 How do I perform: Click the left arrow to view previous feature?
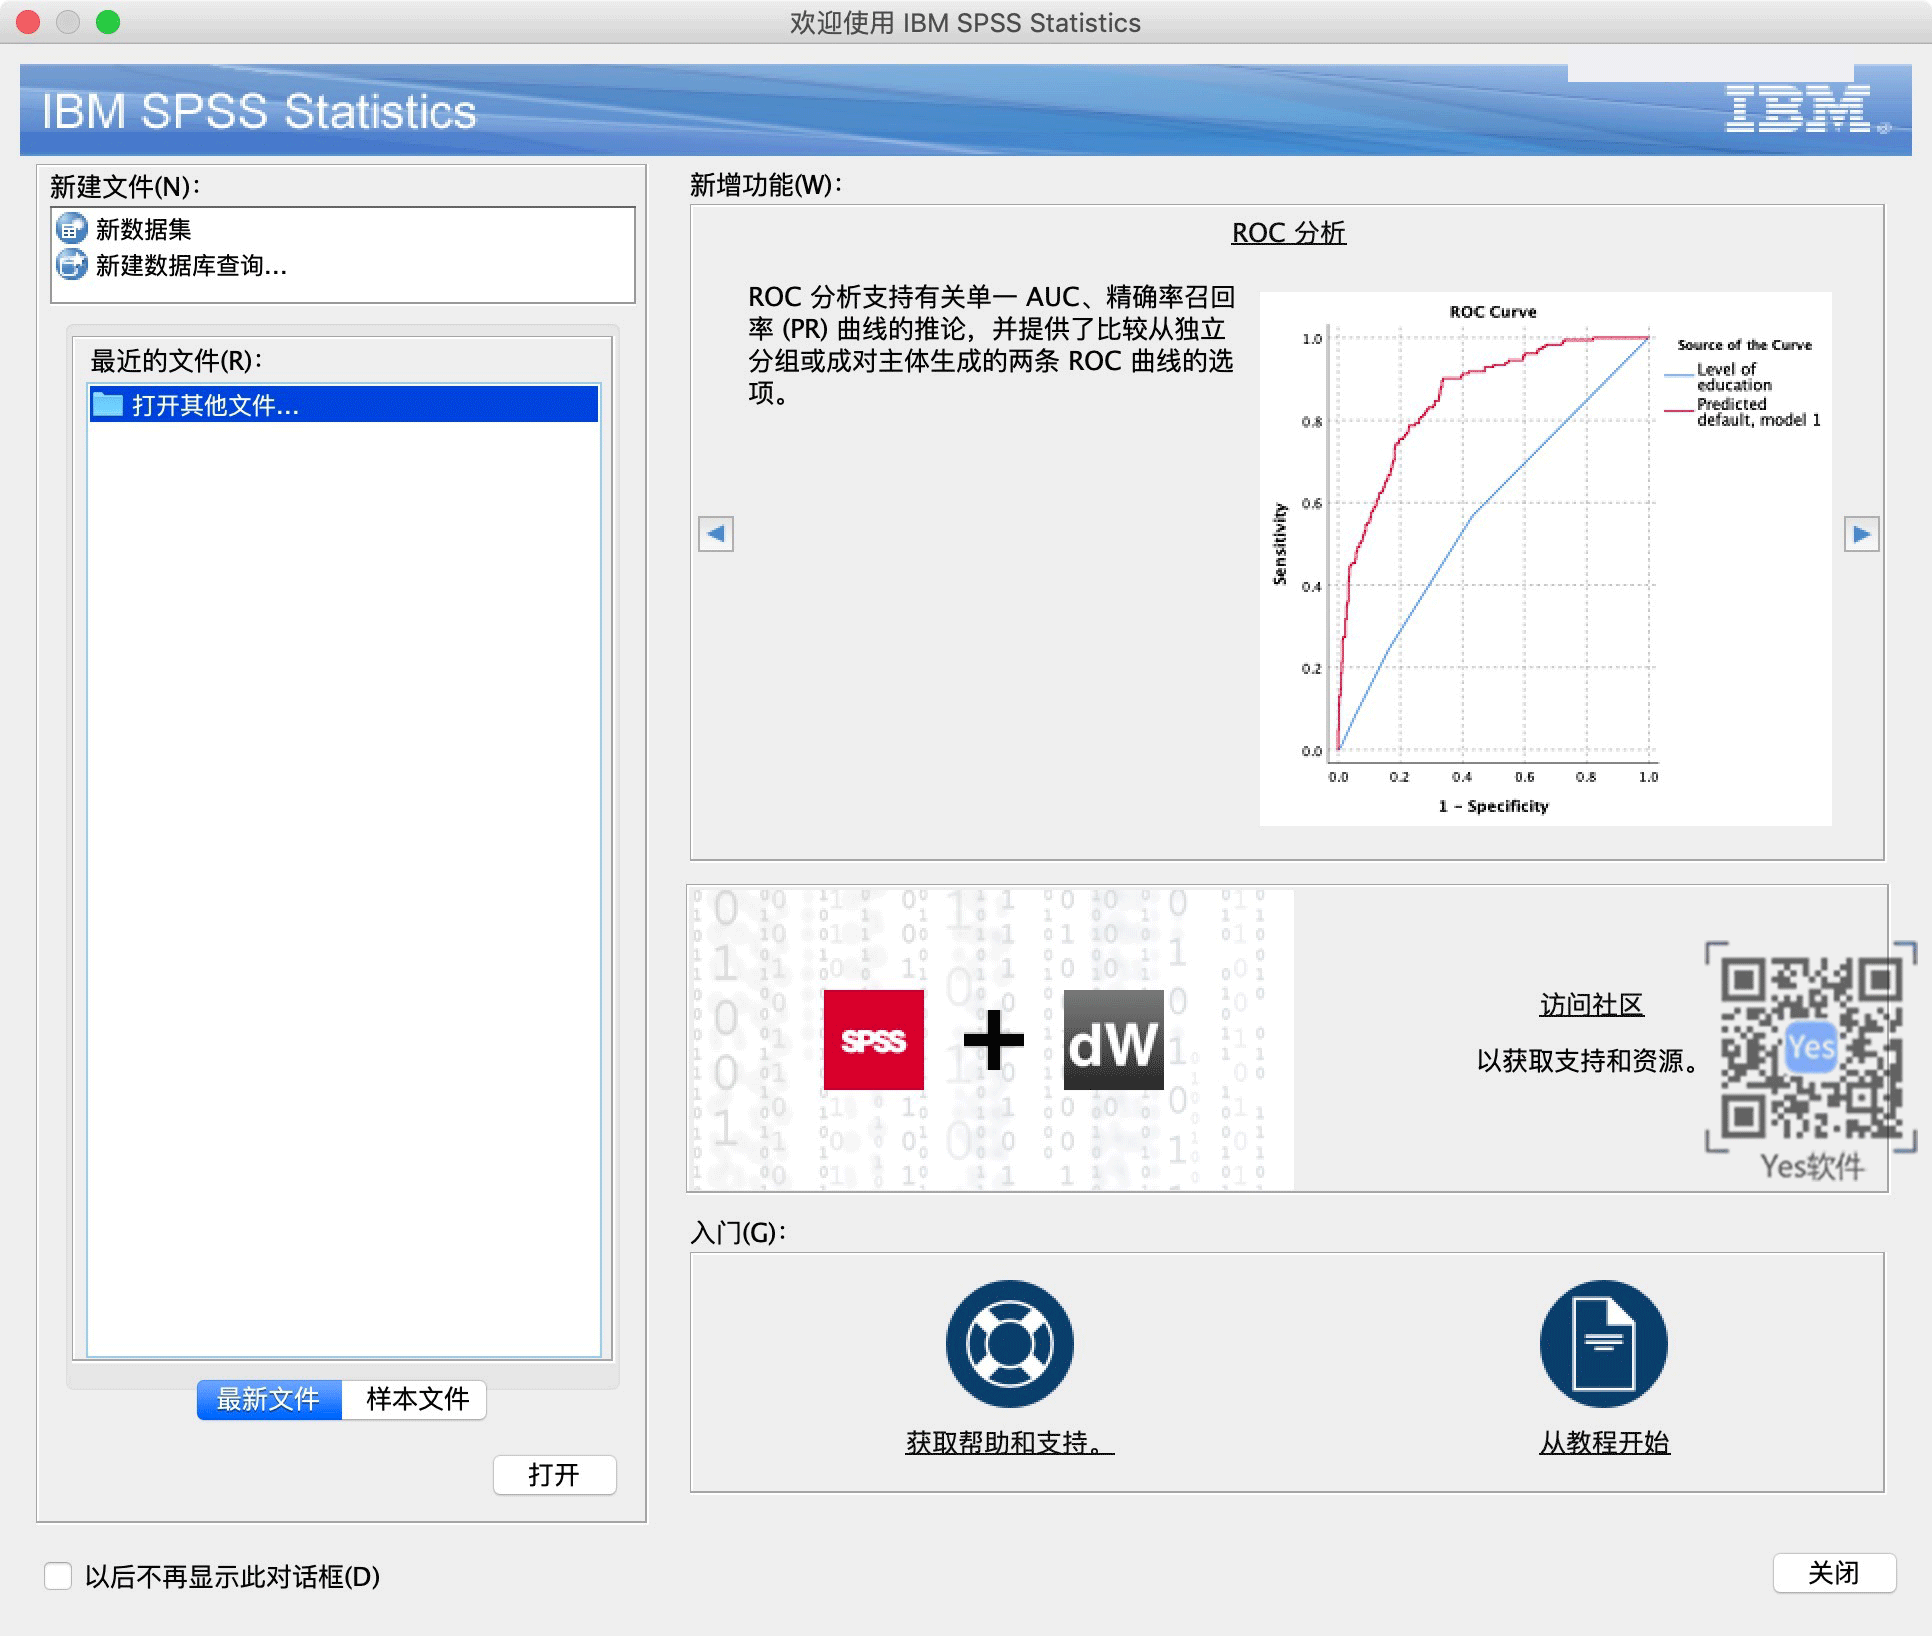point(715,535)
